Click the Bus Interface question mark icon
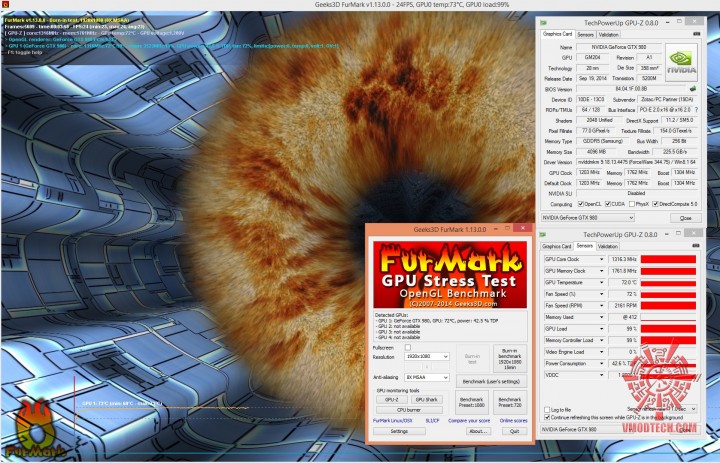 click(697, 110)
